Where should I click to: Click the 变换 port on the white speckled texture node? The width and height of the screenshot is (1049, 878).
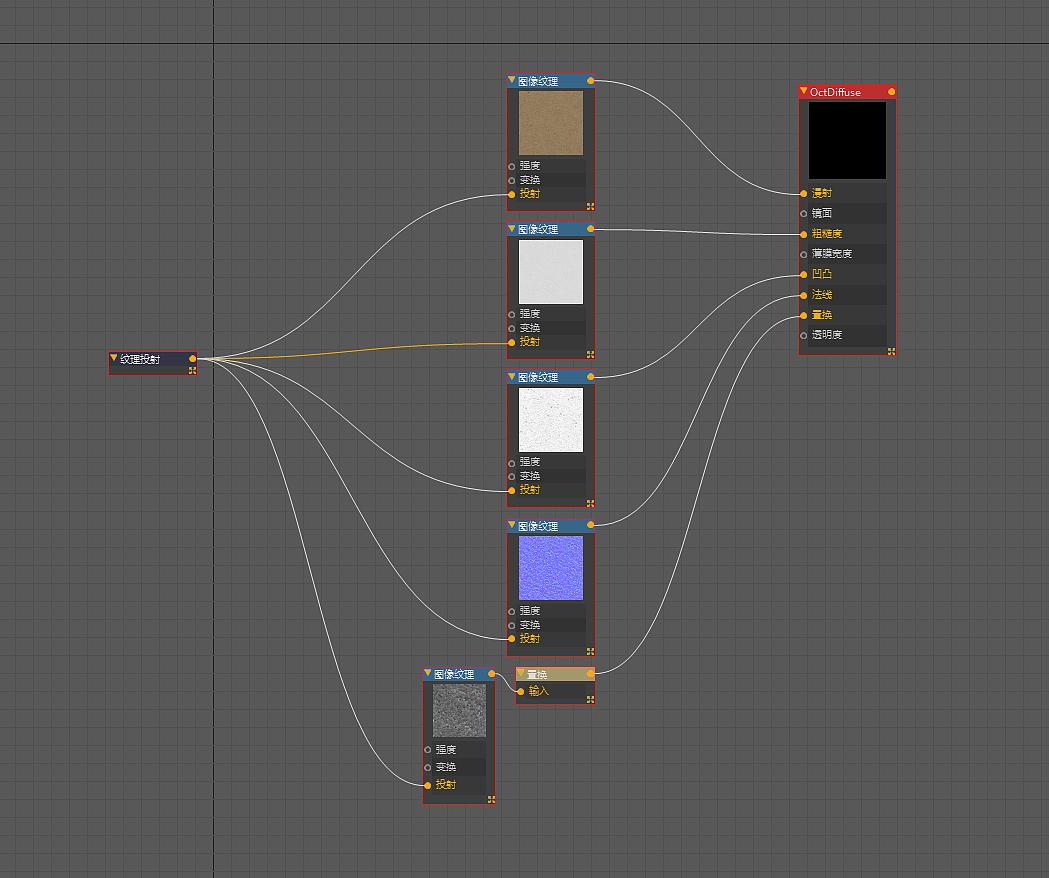click(512, 476)
